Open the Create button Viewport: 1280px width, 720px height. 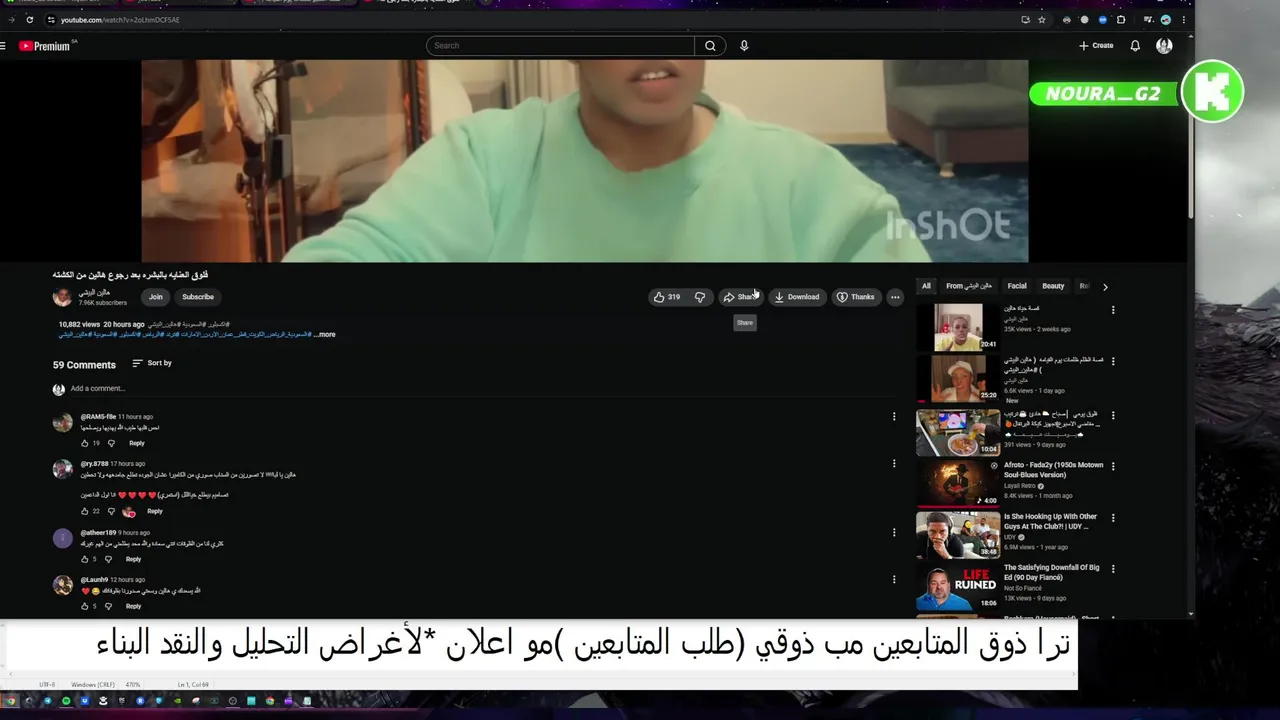click(x=1096, y=46)
